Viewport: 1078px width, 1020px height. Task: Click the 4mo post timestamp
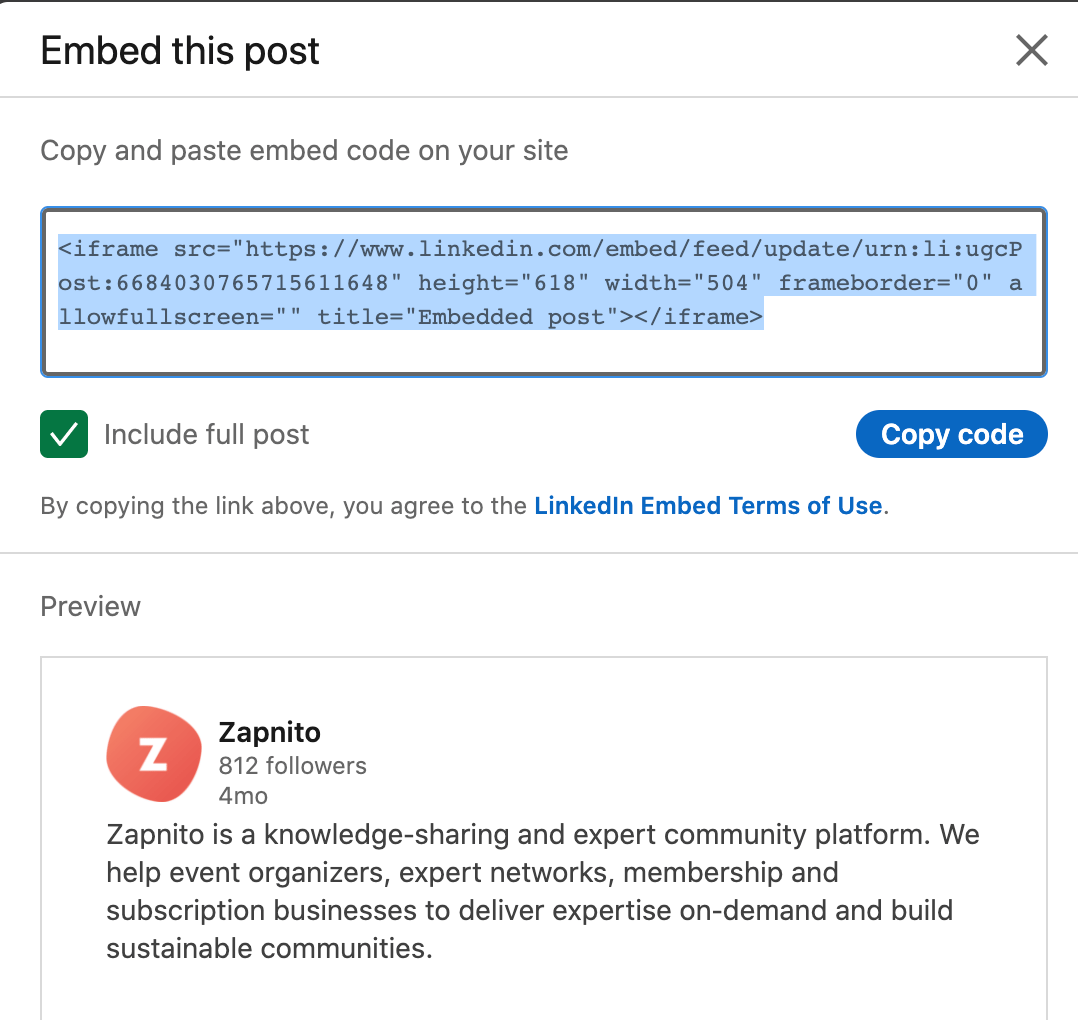[x=243, y=796]
